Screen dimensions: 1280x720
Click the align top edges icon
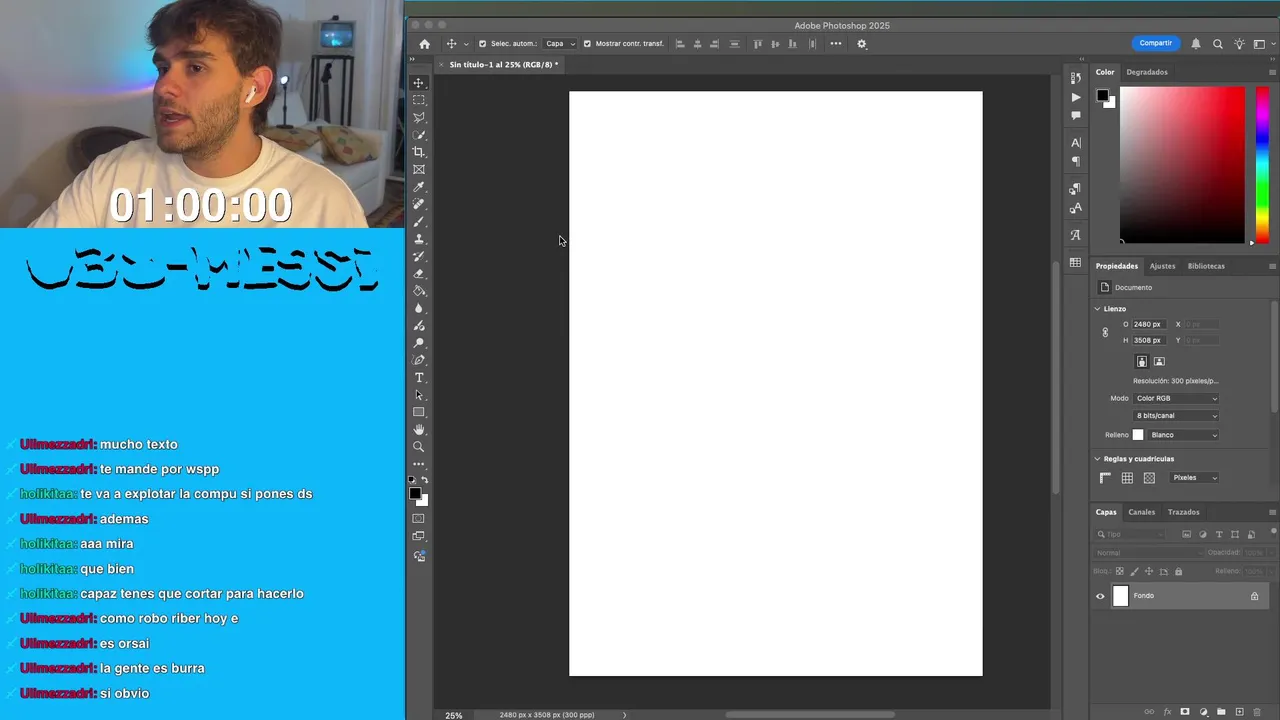pyautogui.click(x=757, y=44)
